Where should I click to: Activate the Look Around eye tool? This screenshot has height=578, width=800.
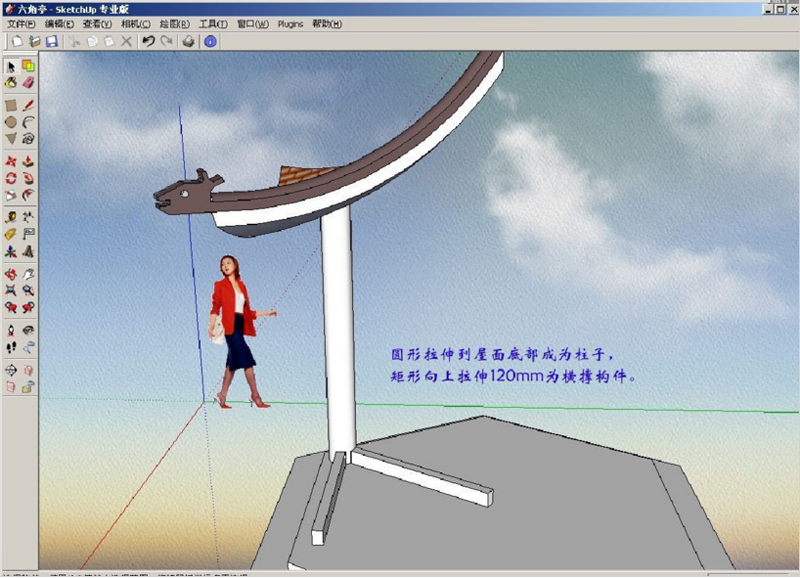pos(28,331)
